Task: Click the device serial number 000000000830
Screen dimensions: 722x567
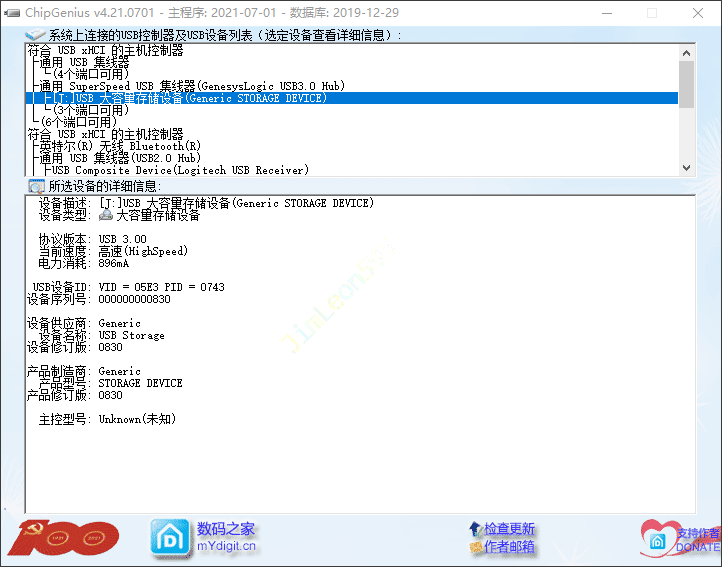Action: [134, 299]
